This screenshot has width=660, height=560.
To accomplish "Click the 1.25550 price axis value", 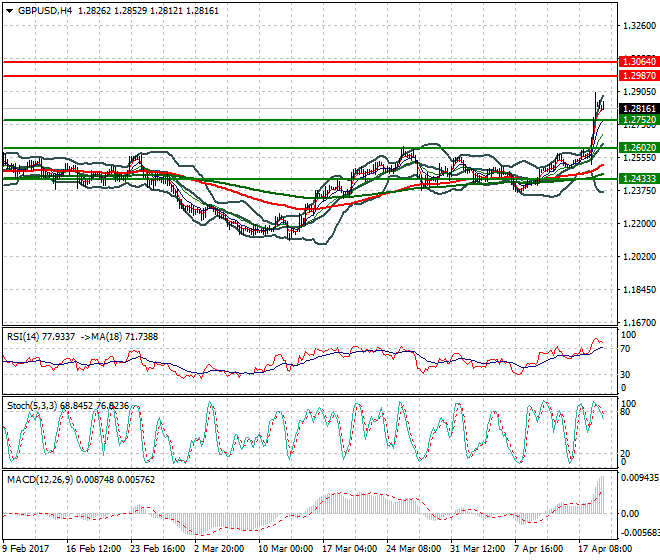I will pyautogui.click(x=639, y=158).
